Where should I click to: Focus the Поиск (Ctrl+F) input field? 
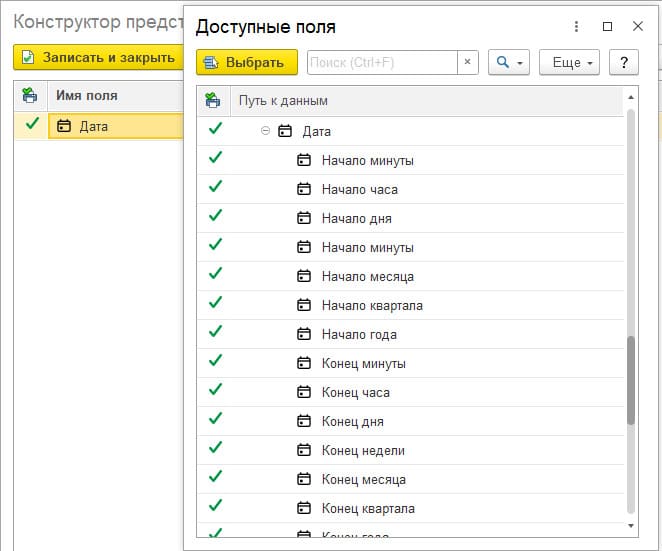(382, 62)
